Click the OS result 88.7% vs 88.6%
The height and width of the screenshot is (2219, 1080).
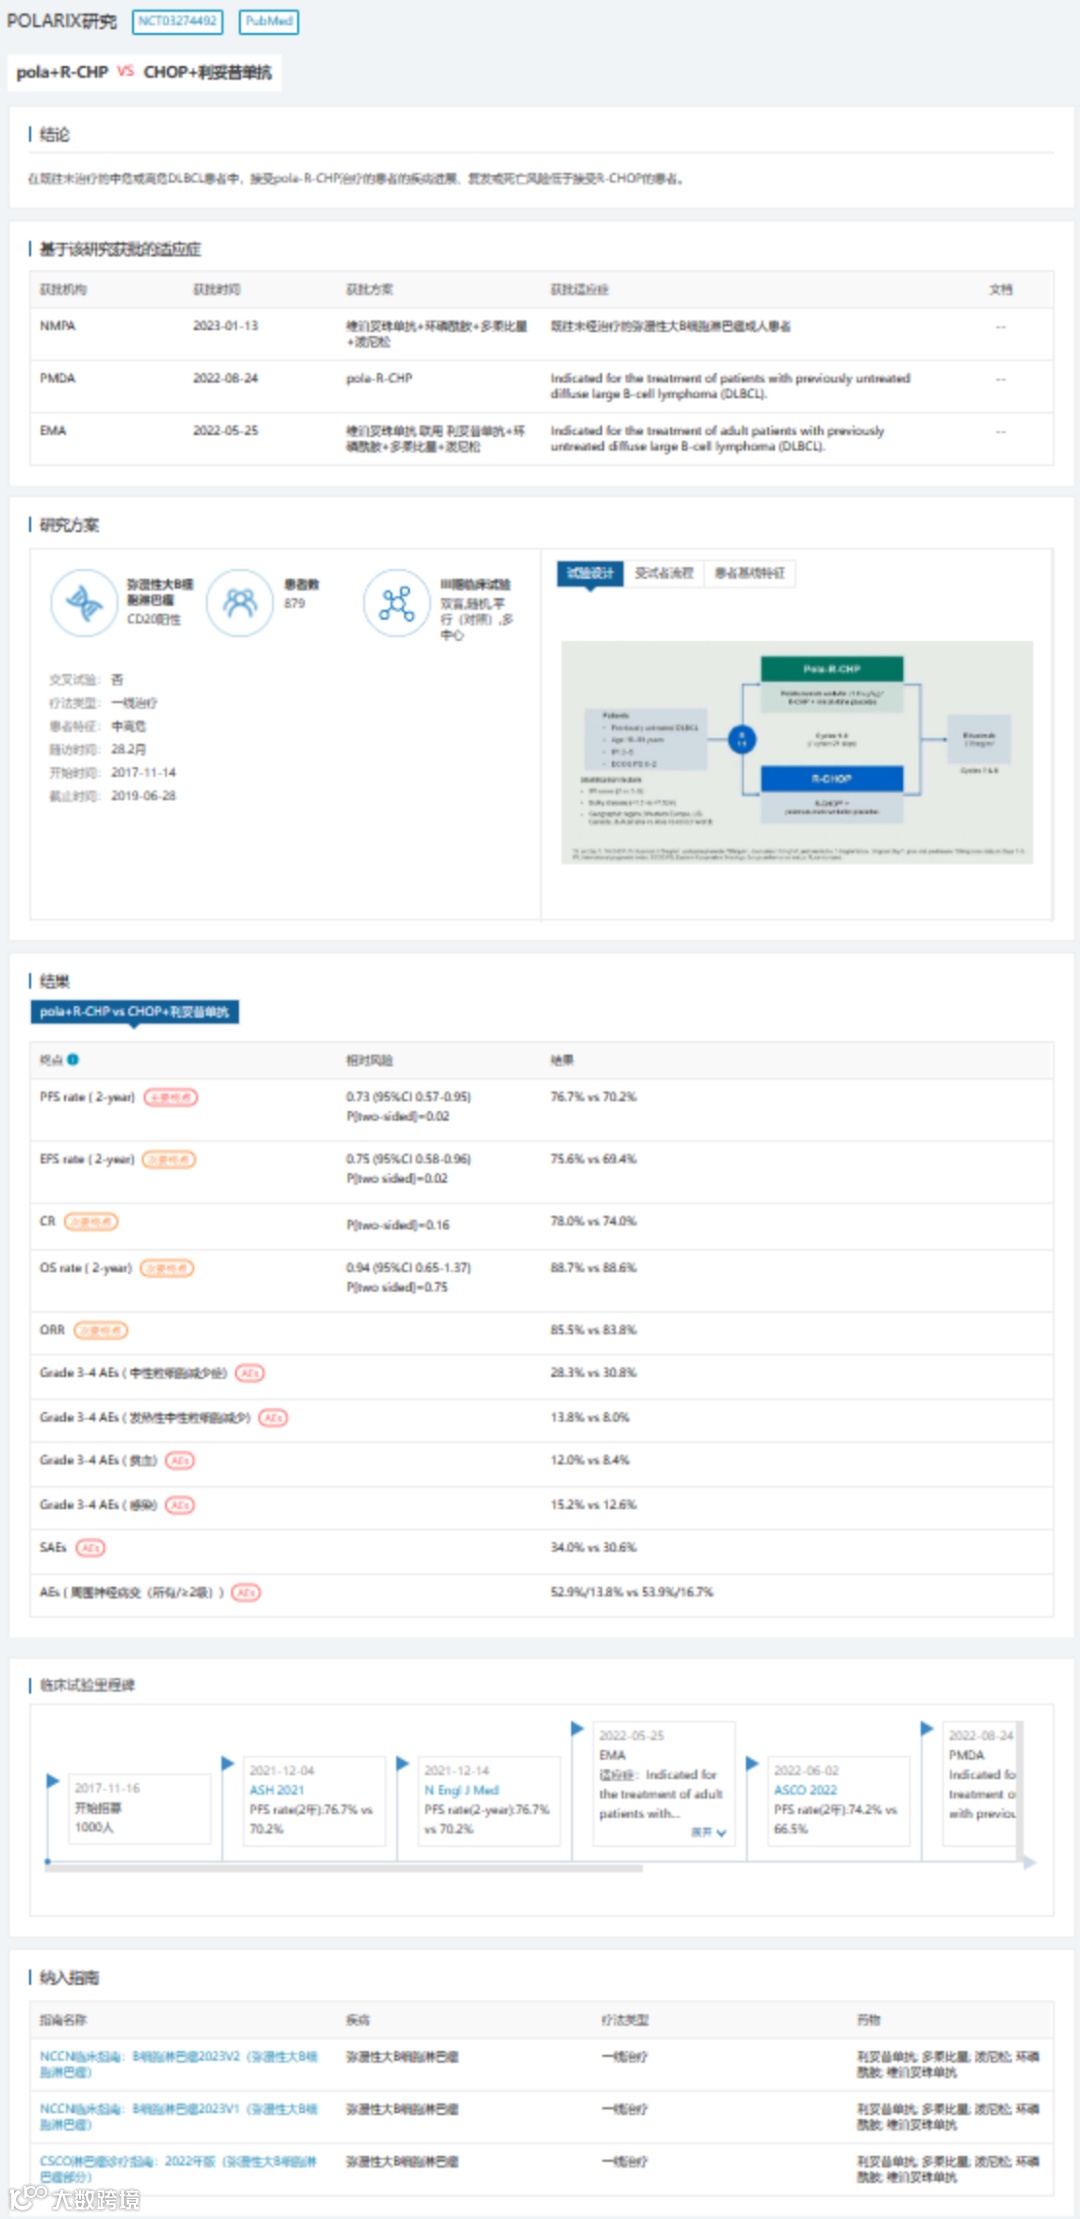pyautogui.click(x=593, y=1267)
